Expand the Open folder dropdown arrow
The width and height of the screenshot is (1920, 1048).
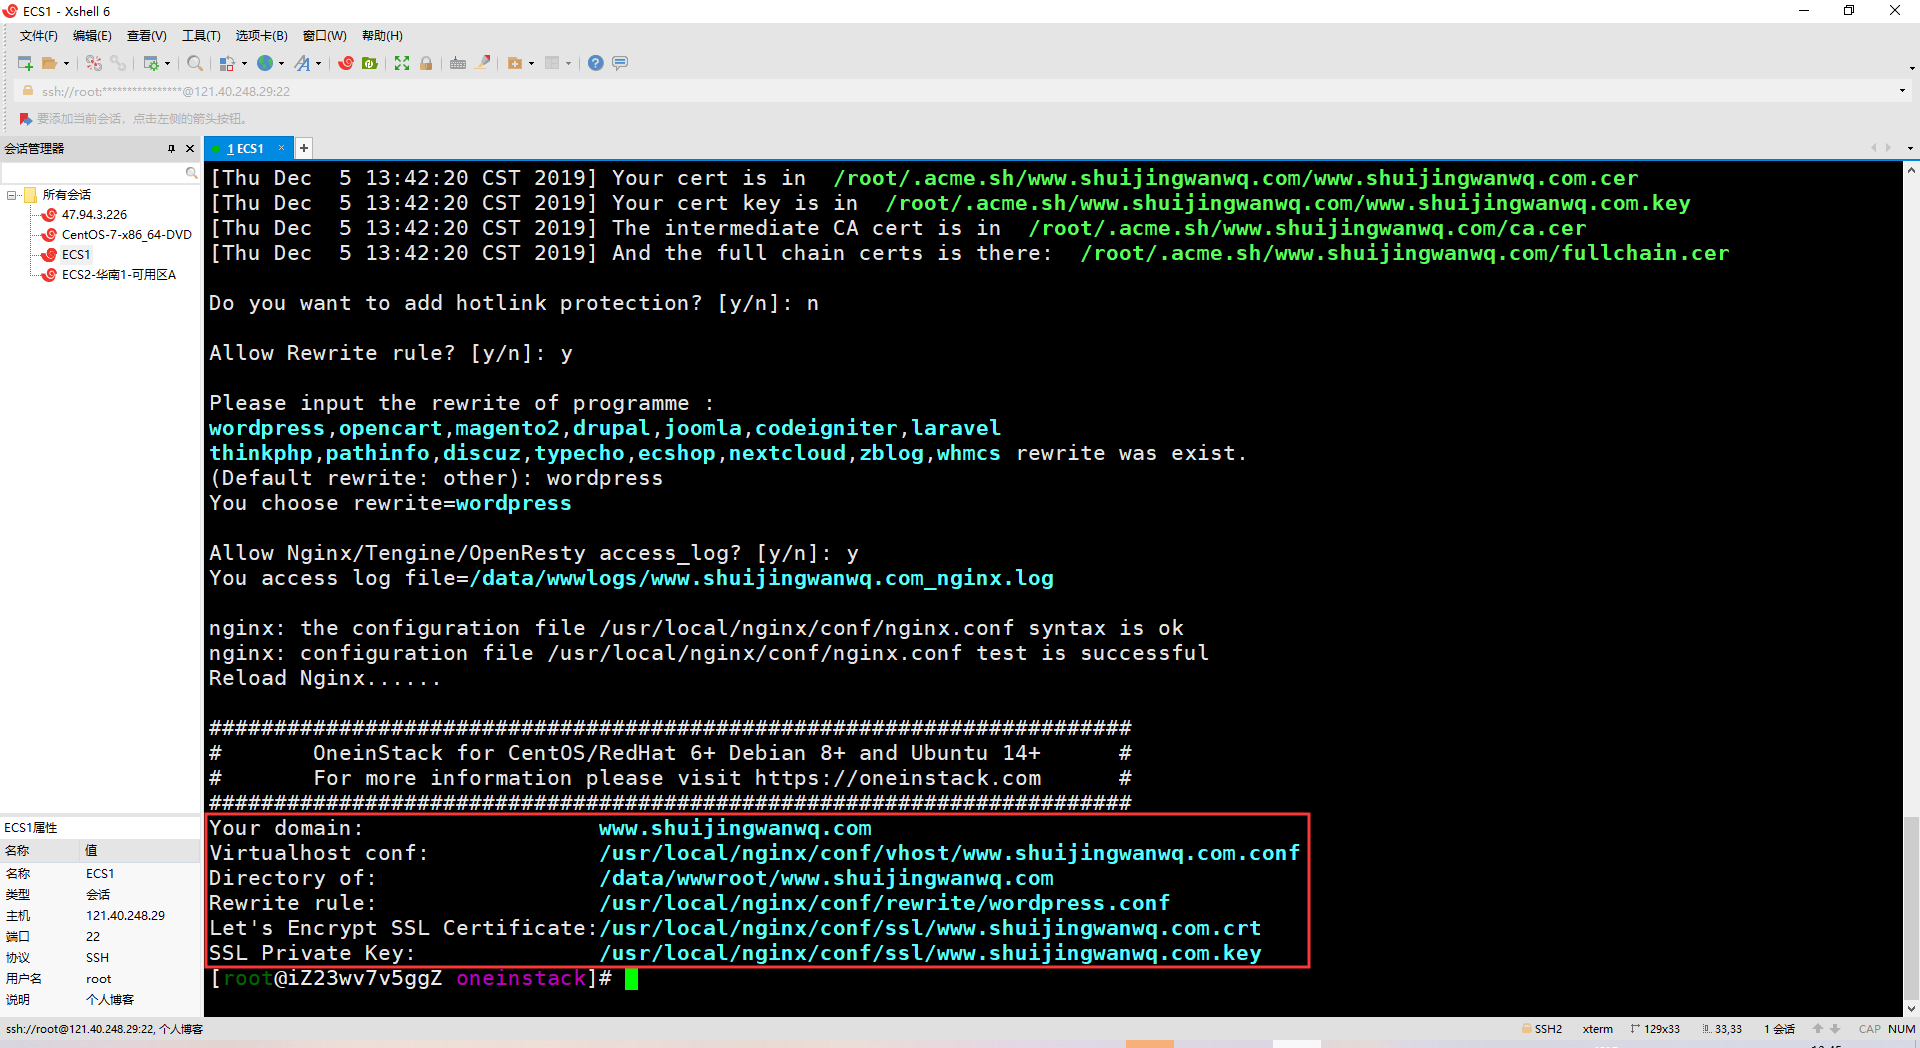[67, 63]
